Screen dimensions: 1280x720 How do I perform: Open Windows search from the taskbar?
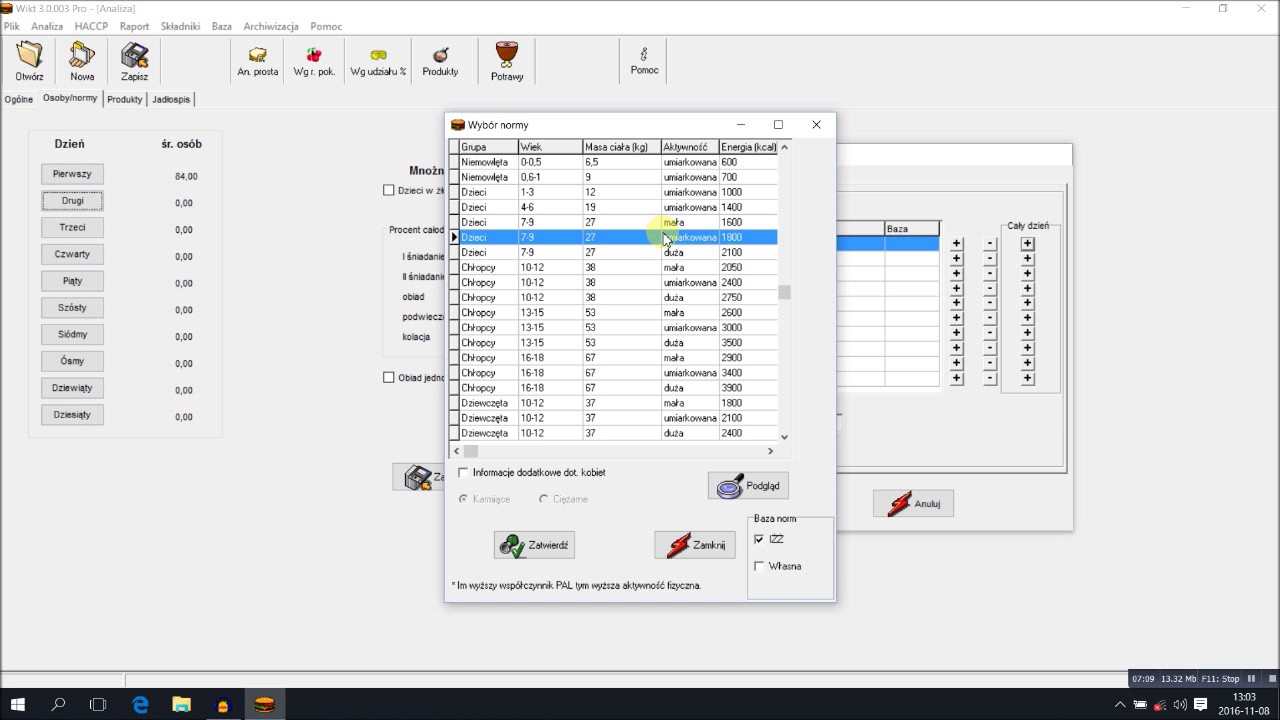[58, 705]
